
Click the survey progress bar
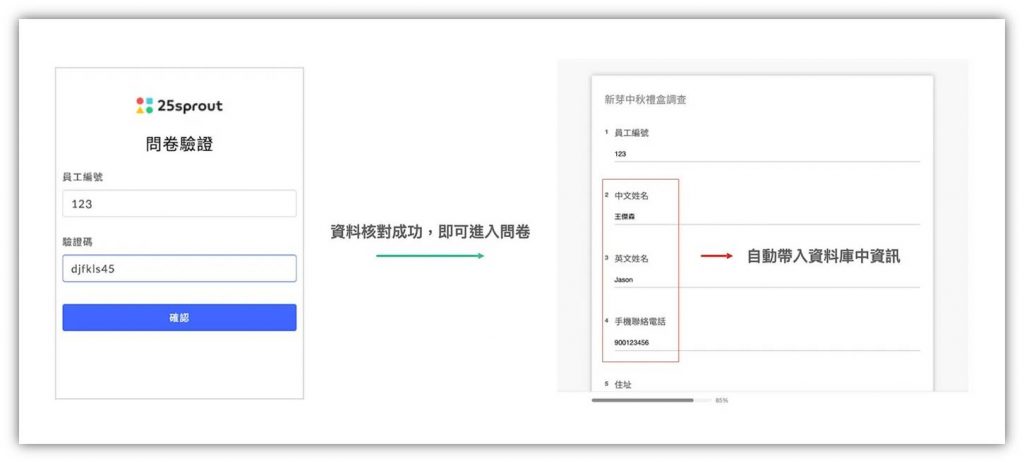point(651,400)
